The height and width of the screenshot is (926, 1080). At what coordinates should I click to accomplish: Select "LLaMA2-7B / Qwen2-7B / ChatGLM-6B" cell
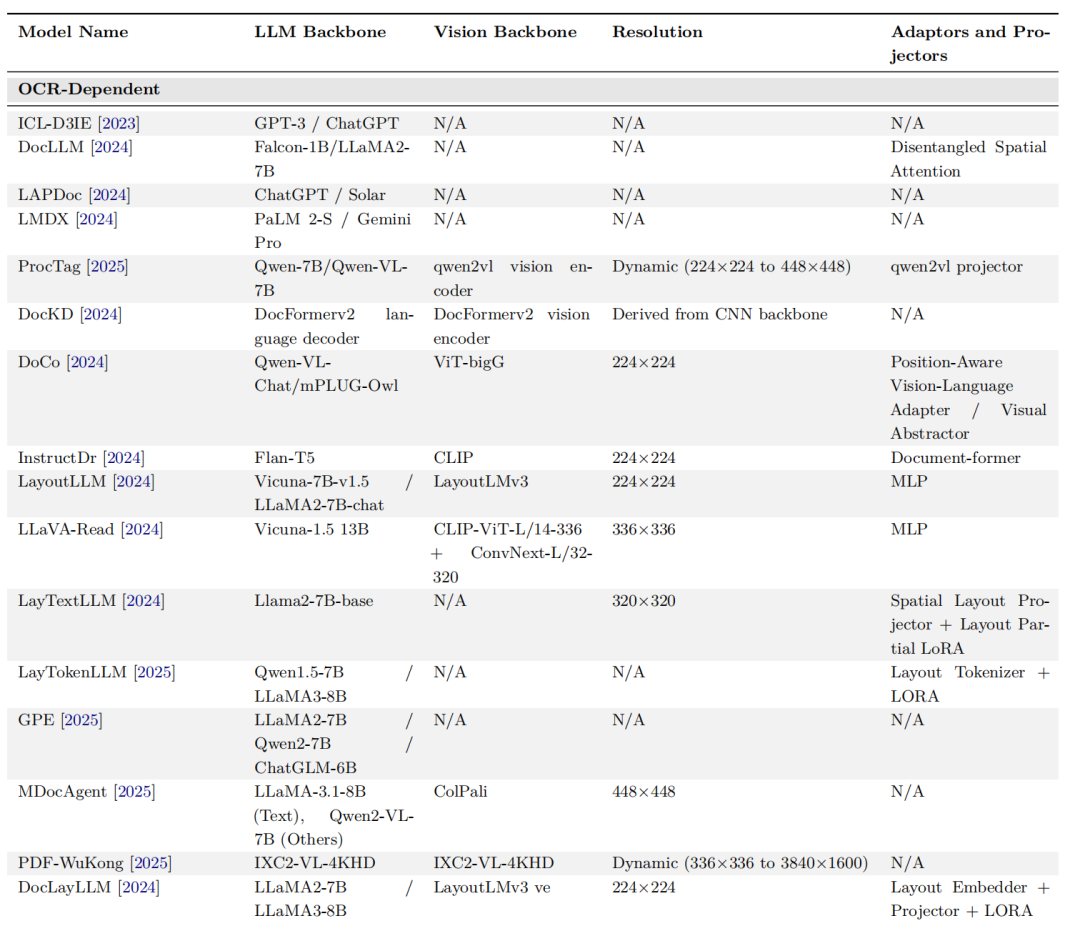(x=333, y=744)
